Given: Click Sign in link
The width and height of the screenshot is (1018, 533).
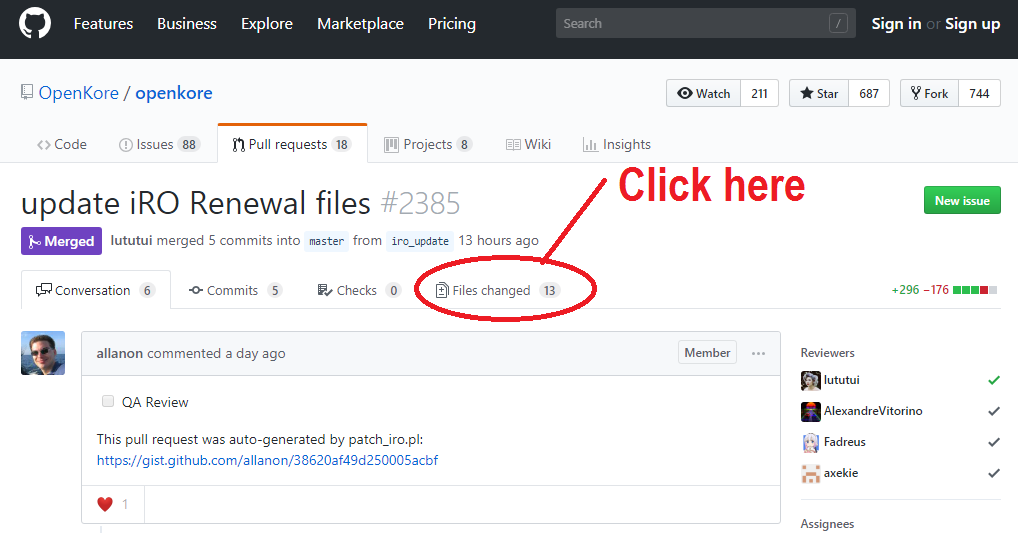Looking at the screenshot, I should coord(896,24).
